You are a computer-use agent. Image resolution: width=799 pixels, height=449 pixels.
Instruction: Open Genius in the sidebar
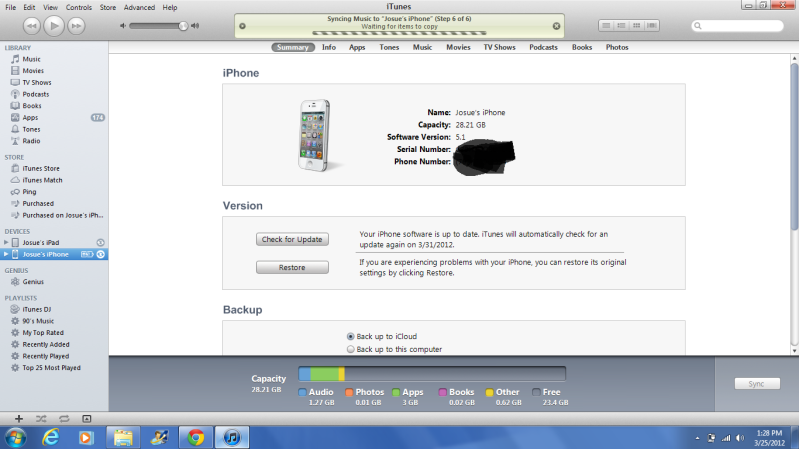pyautogui.click(x=33, y=282)
